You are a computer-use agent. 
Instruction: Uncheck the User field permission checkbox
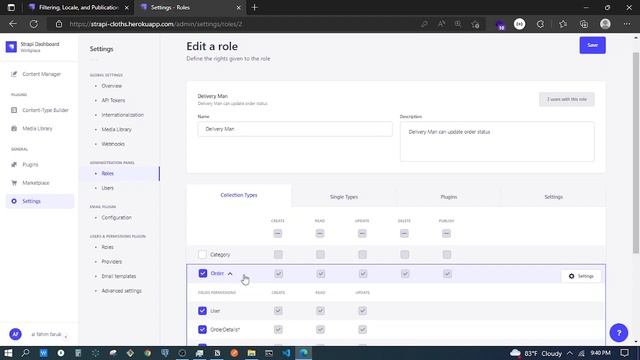[x=202, y=311]
